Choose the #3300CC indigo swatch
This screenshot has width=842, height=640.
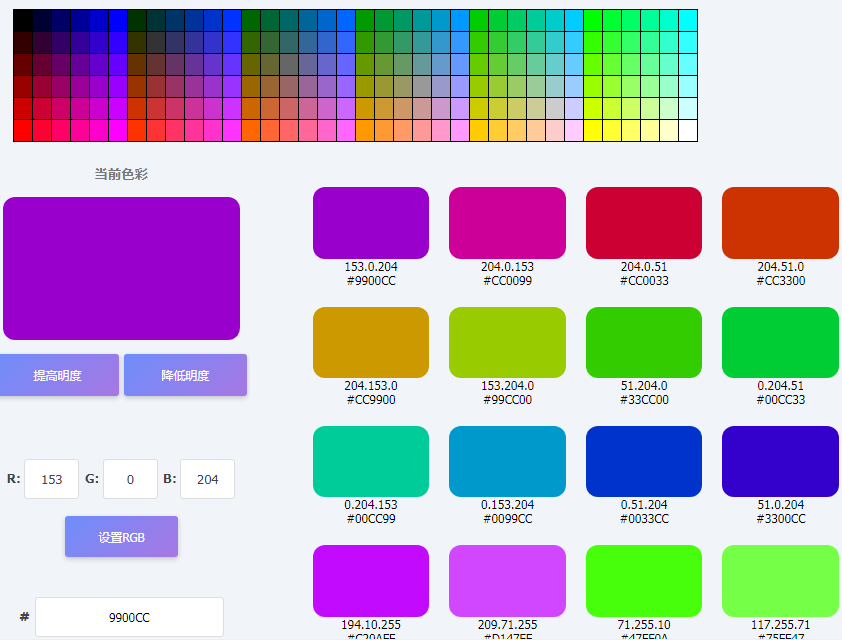click(780, 461)
